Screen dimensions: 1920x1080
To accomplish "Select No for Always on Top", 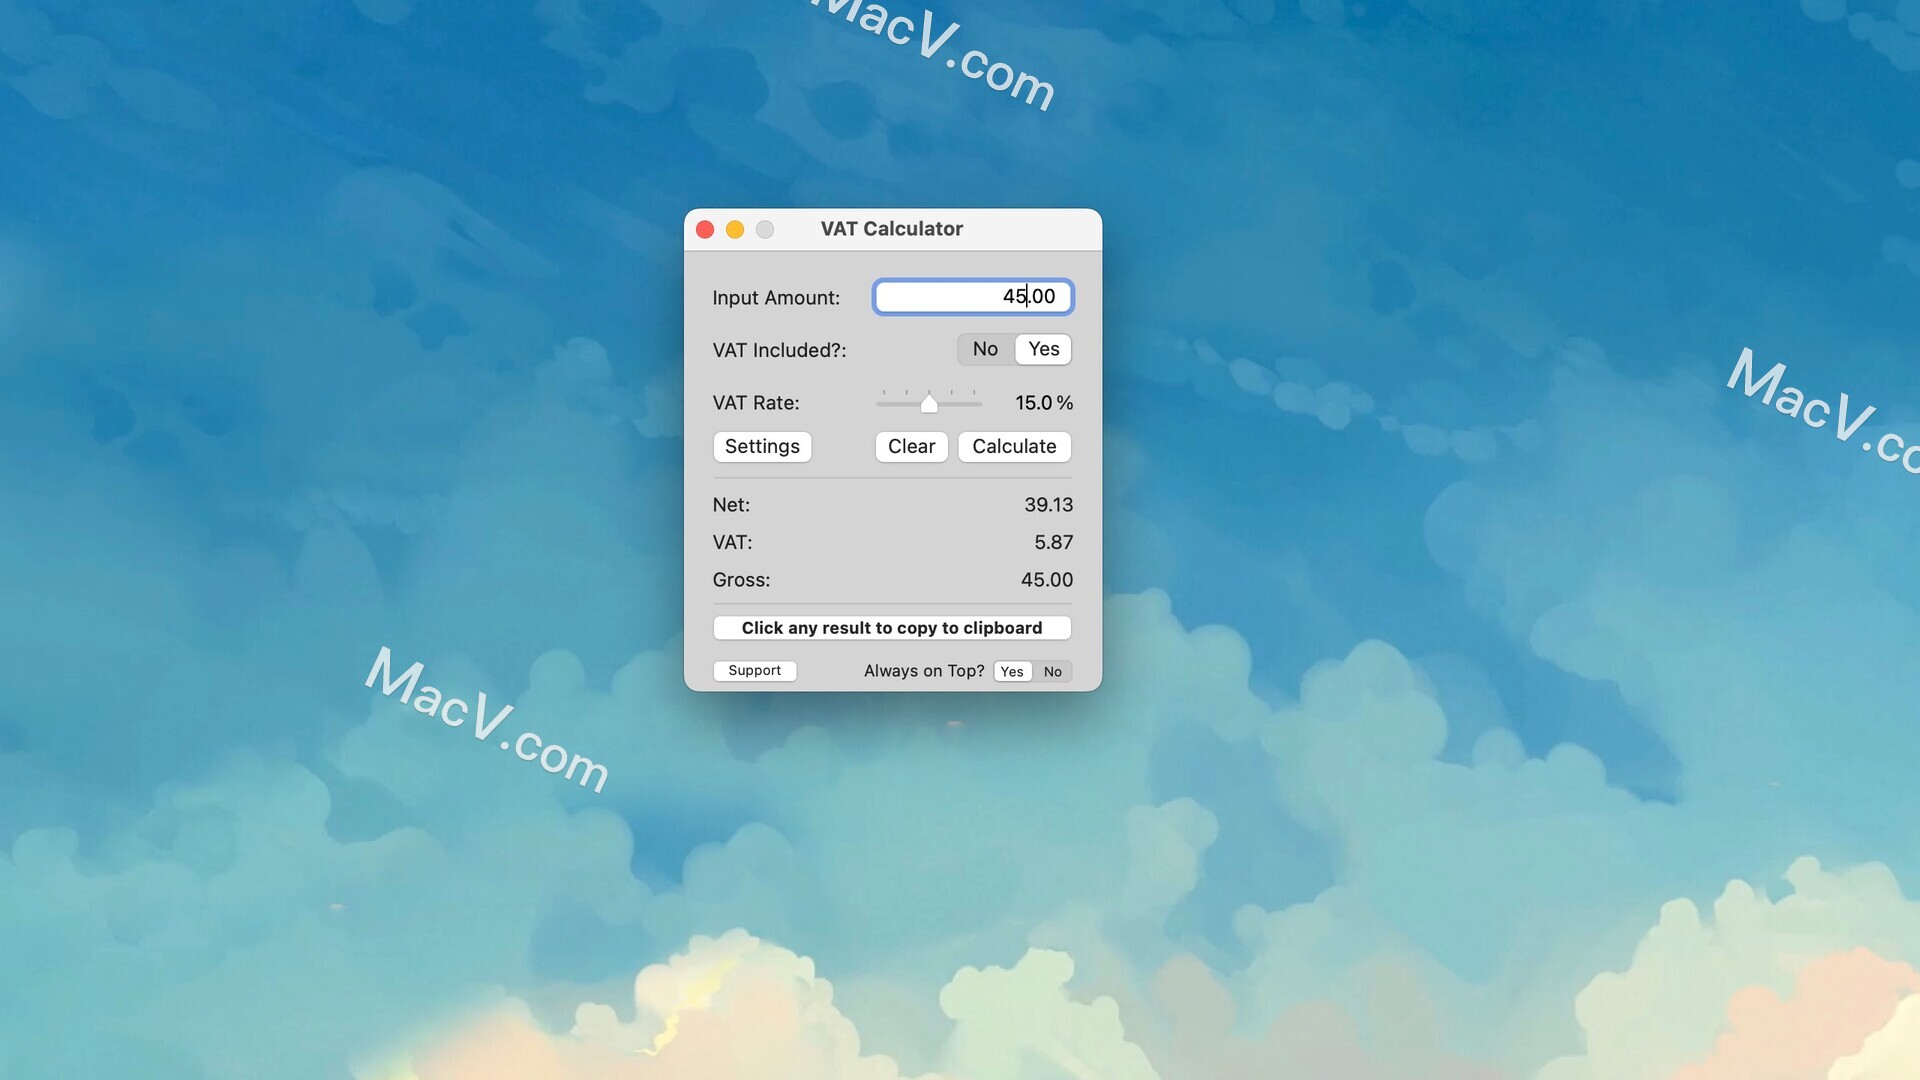I will (x=1052, y=670).
